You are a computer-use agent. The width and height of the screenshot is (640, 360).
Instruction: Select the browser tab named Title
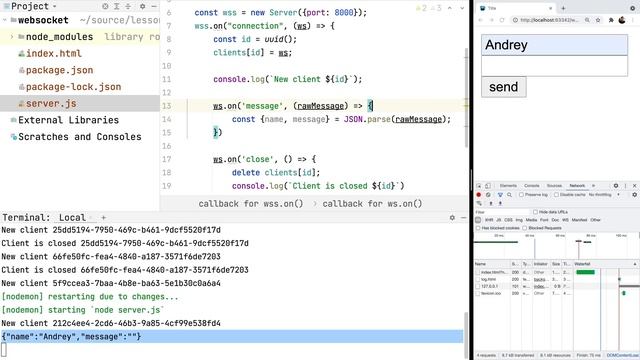pyautogui.click(x=516, y=8)
